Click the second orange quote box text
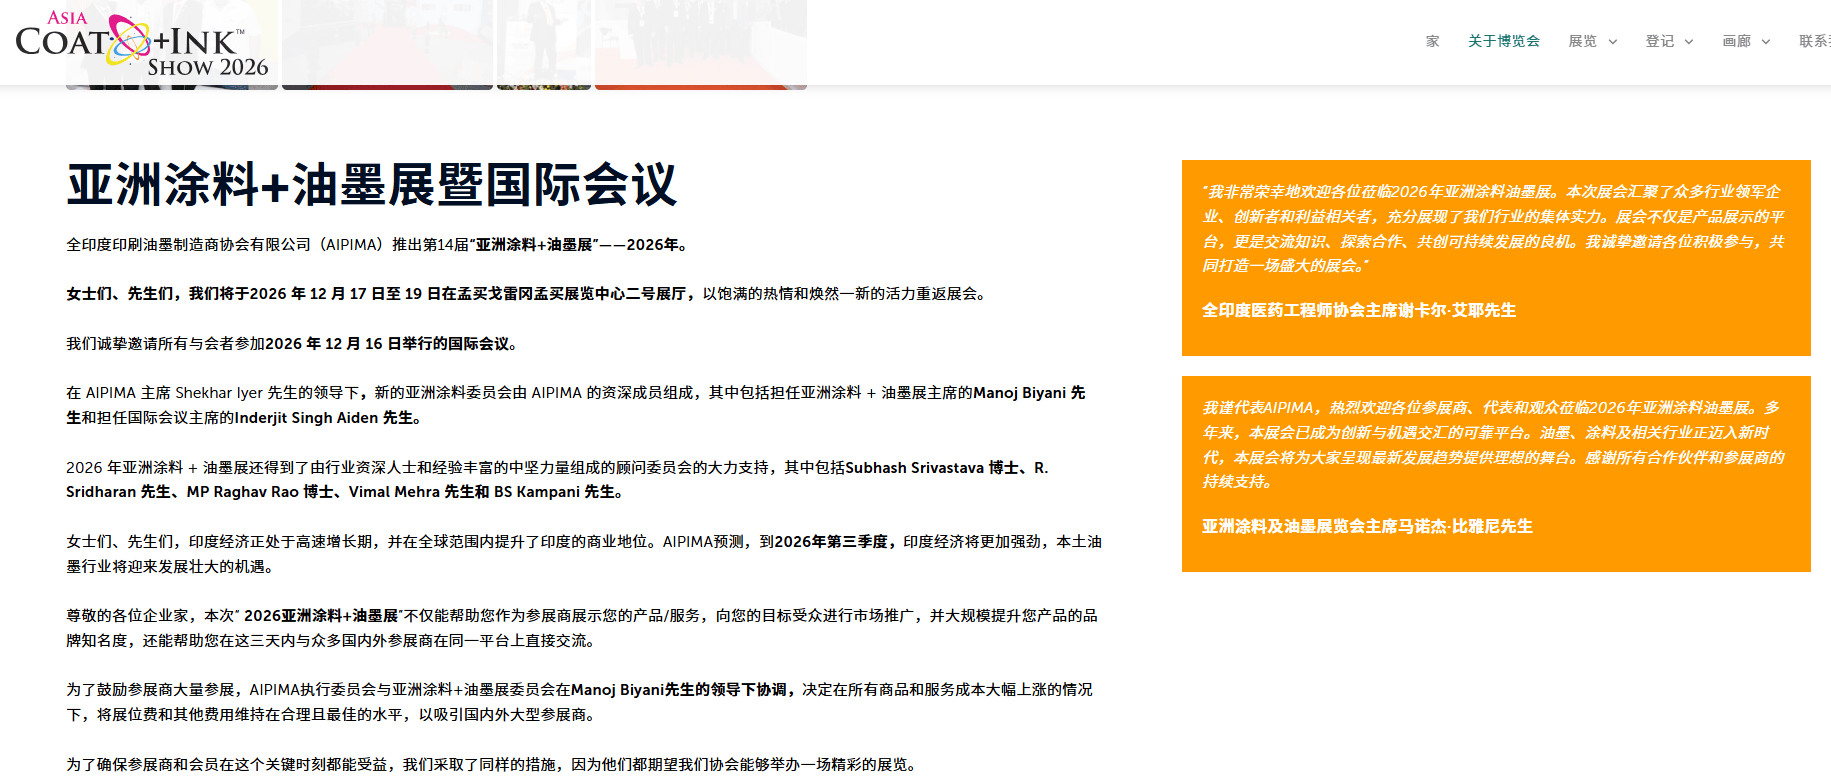This screenshot has width=1831, height=784. [1494, 444]
